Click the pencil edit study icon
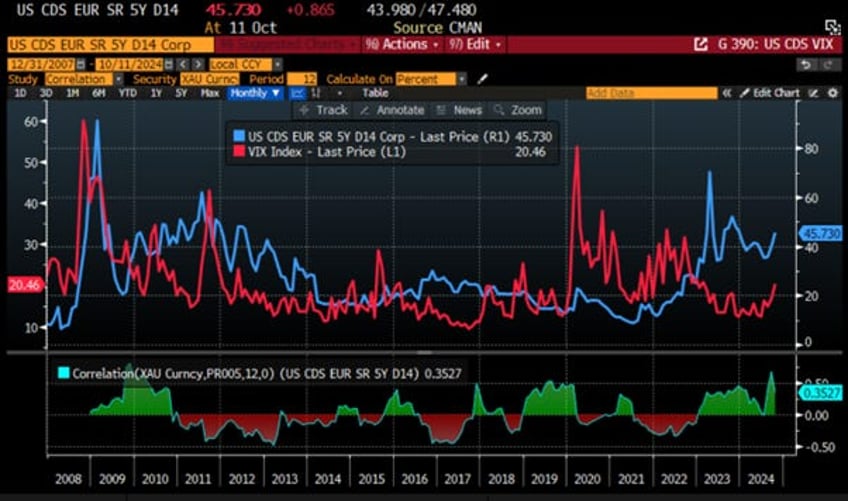Image resolution: width=848 pixels, height=501 pixels. click(x=482, y=79)
